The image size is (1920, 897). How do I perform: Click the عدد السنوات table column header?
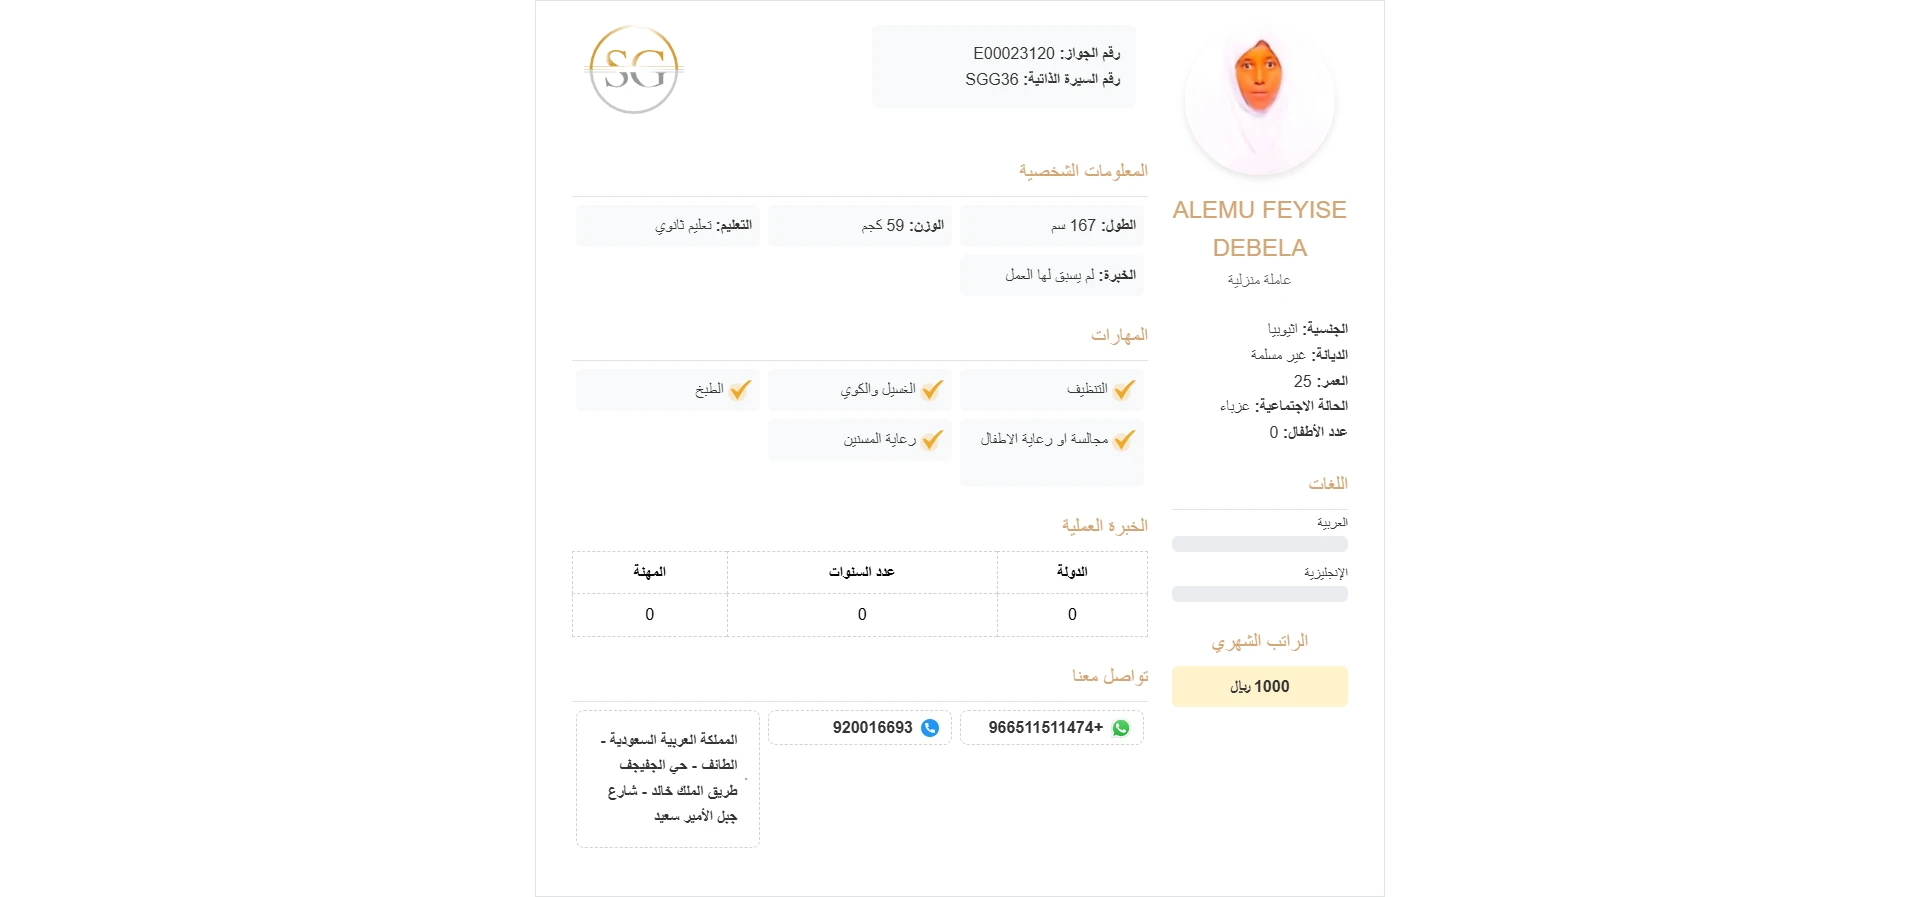[x=862, y=572]
